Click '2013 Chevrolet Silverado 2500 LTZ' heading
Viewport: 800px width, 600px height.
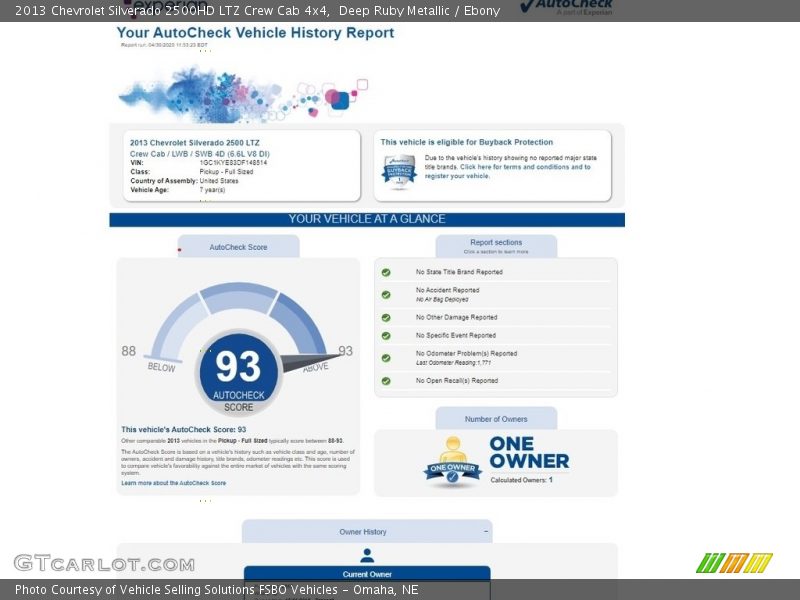[x=194, y=143]
